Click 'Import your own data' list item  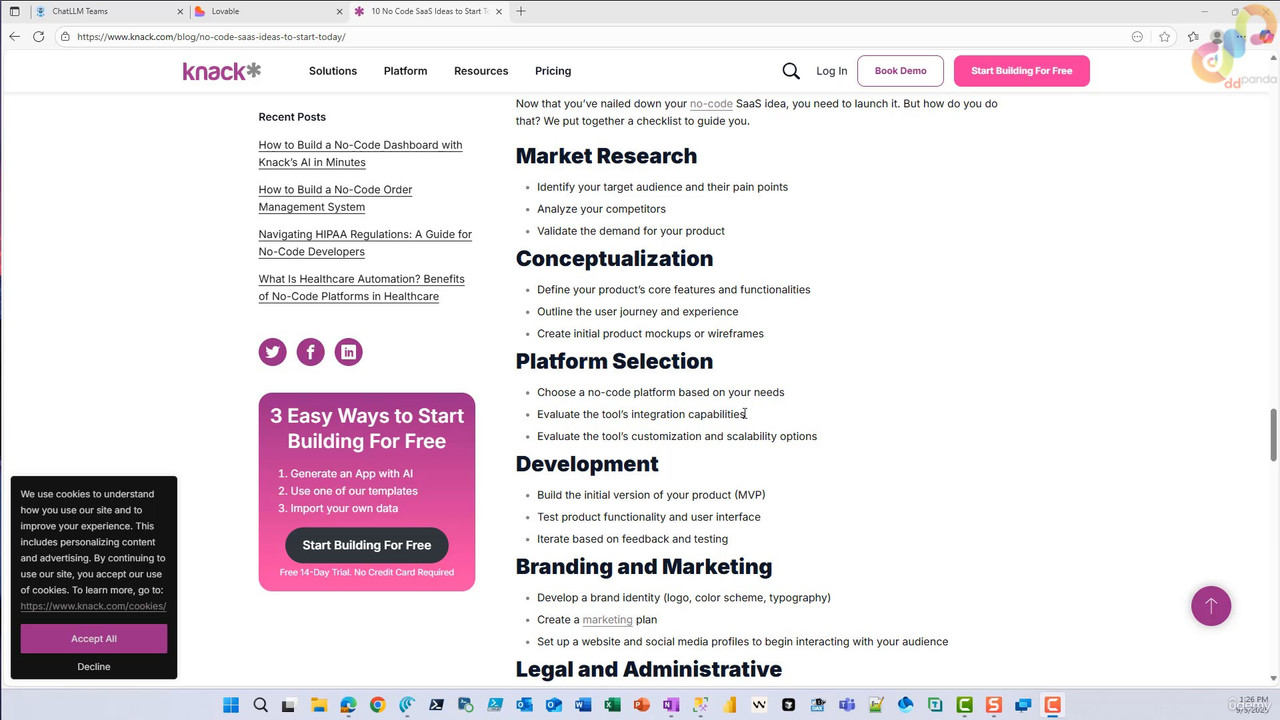click(x=344, y=508)
